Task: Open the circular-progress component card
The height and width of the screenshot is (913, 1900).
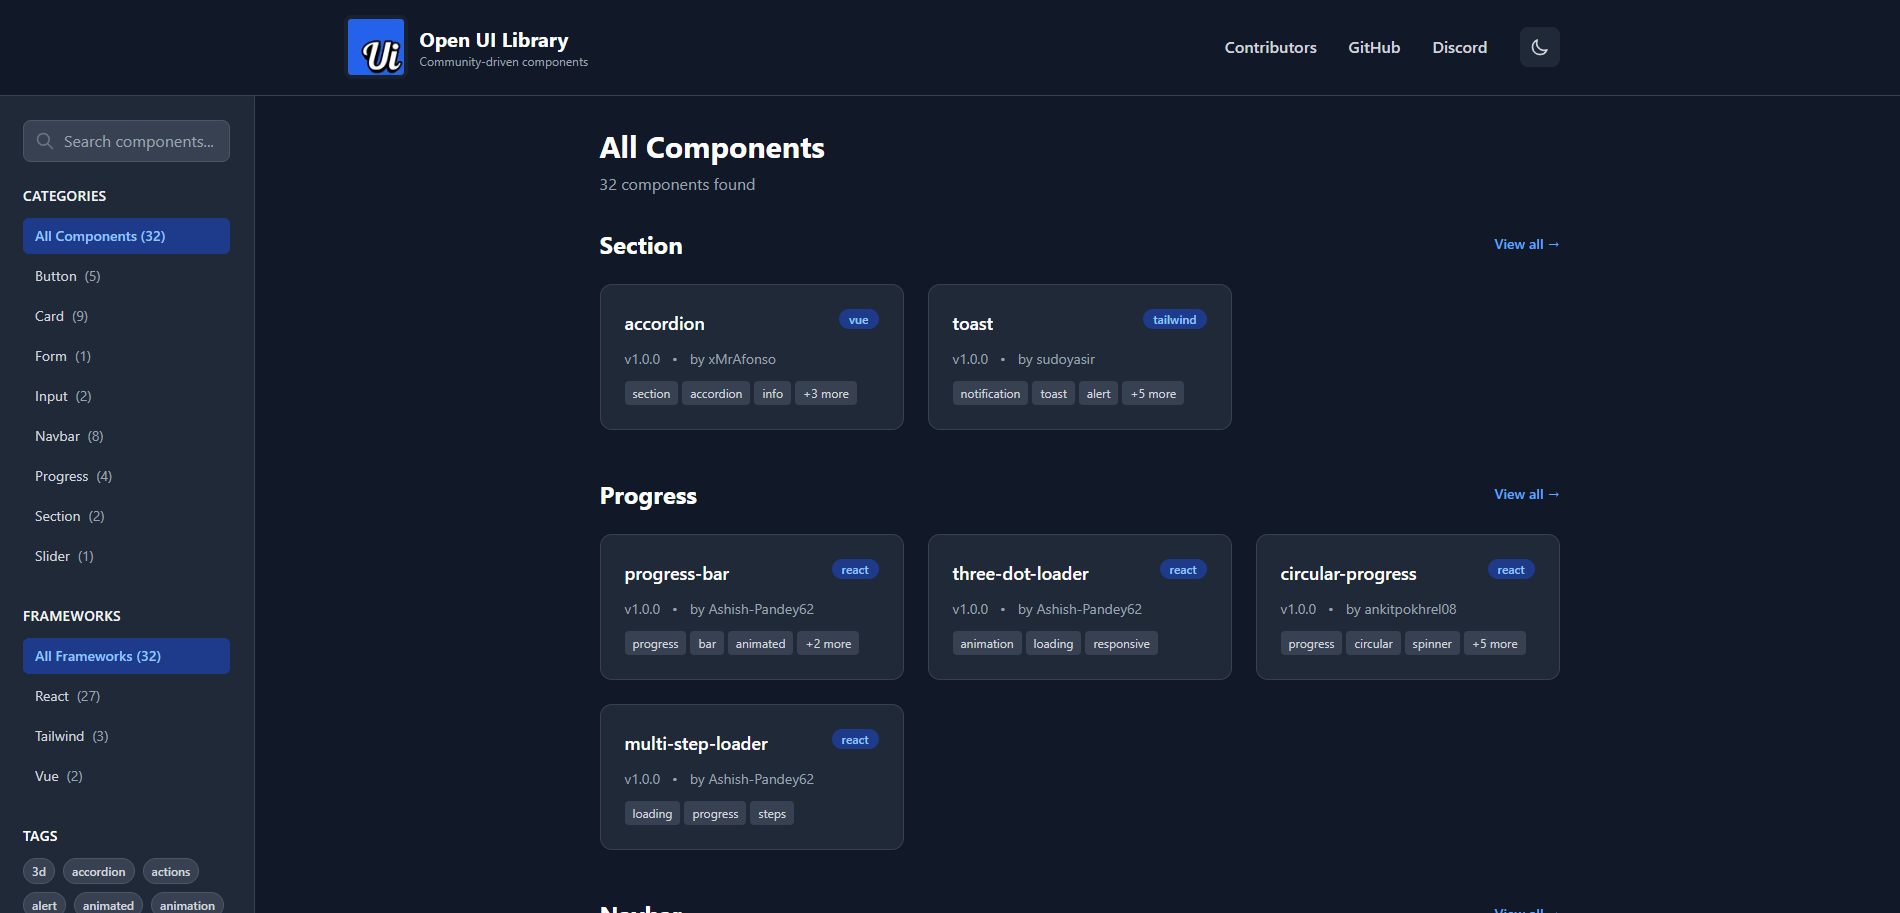Action: click(1348, 574)
